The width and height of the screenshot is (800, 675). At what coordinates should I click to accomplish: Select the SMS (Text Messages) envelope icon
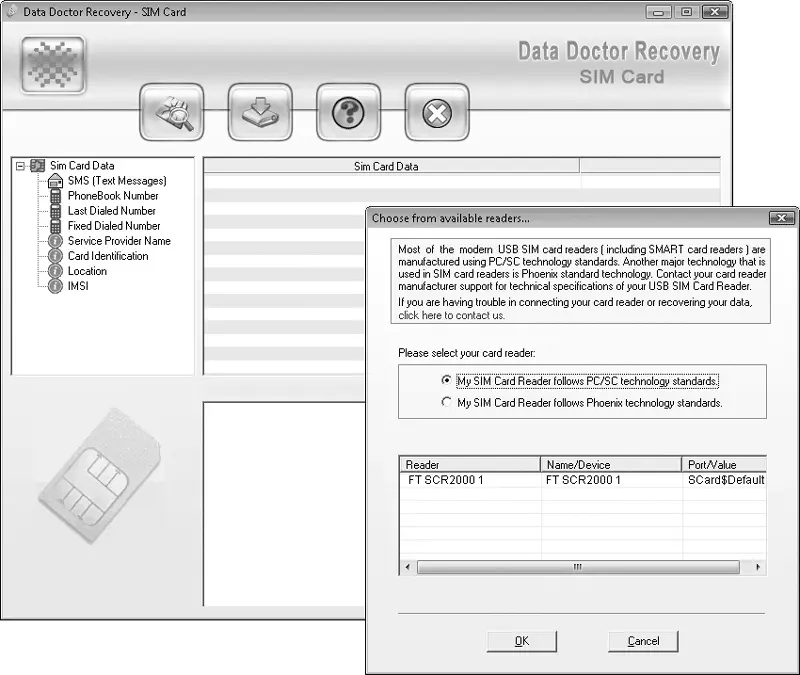point(56,181)
